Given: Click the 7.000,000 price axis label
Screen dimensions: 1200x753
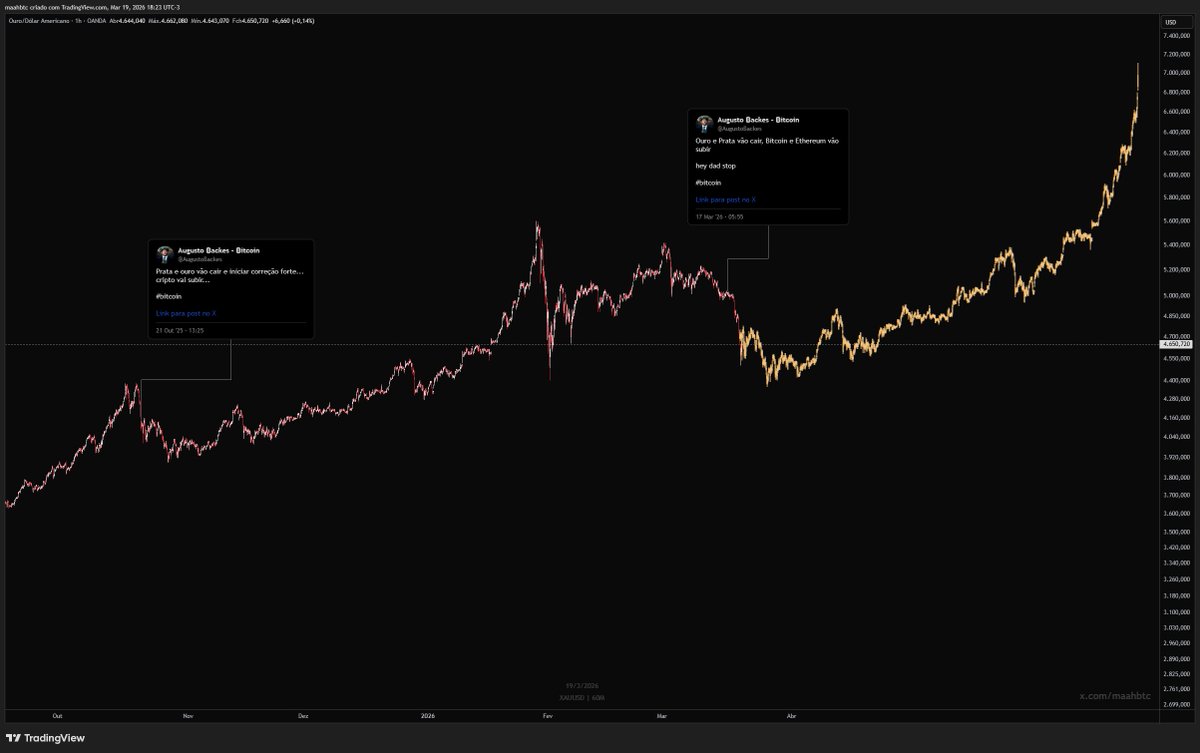Looking at the screenshot, I should point(1175,73).
